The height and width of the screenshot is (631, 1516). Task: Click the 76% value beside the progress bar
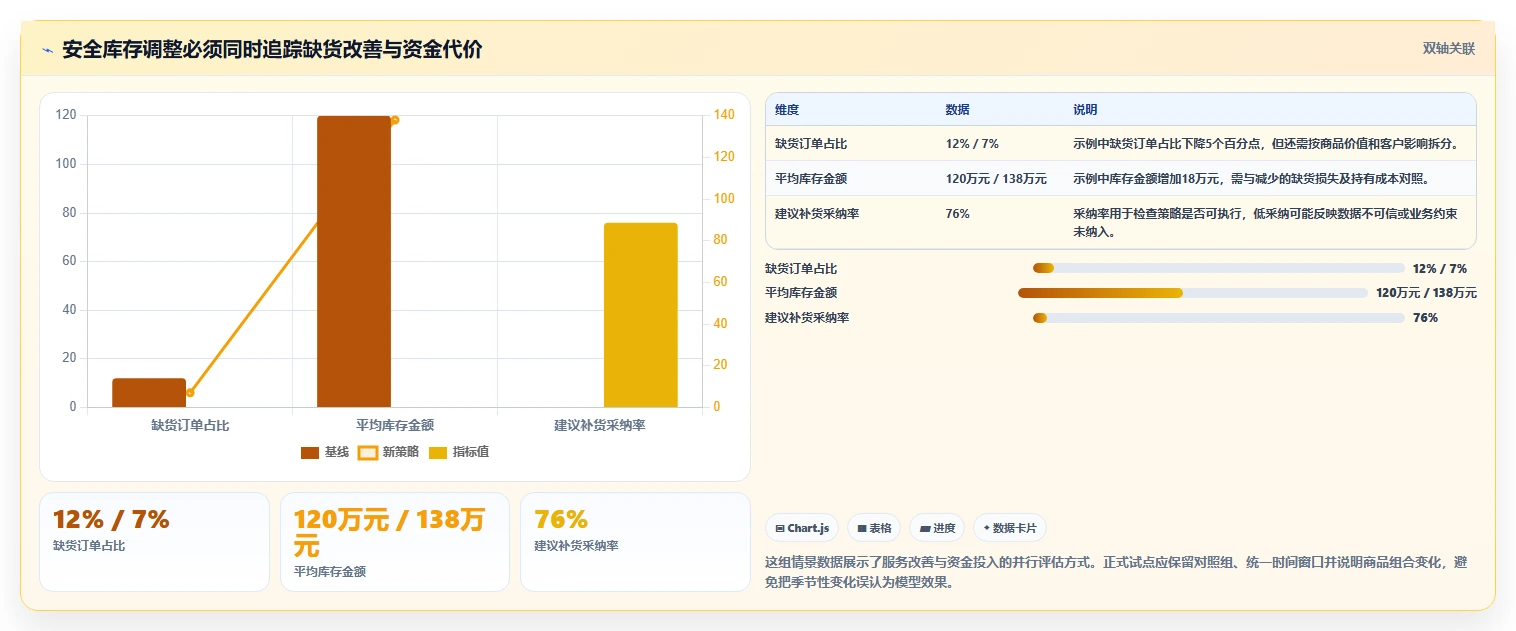1425,318
